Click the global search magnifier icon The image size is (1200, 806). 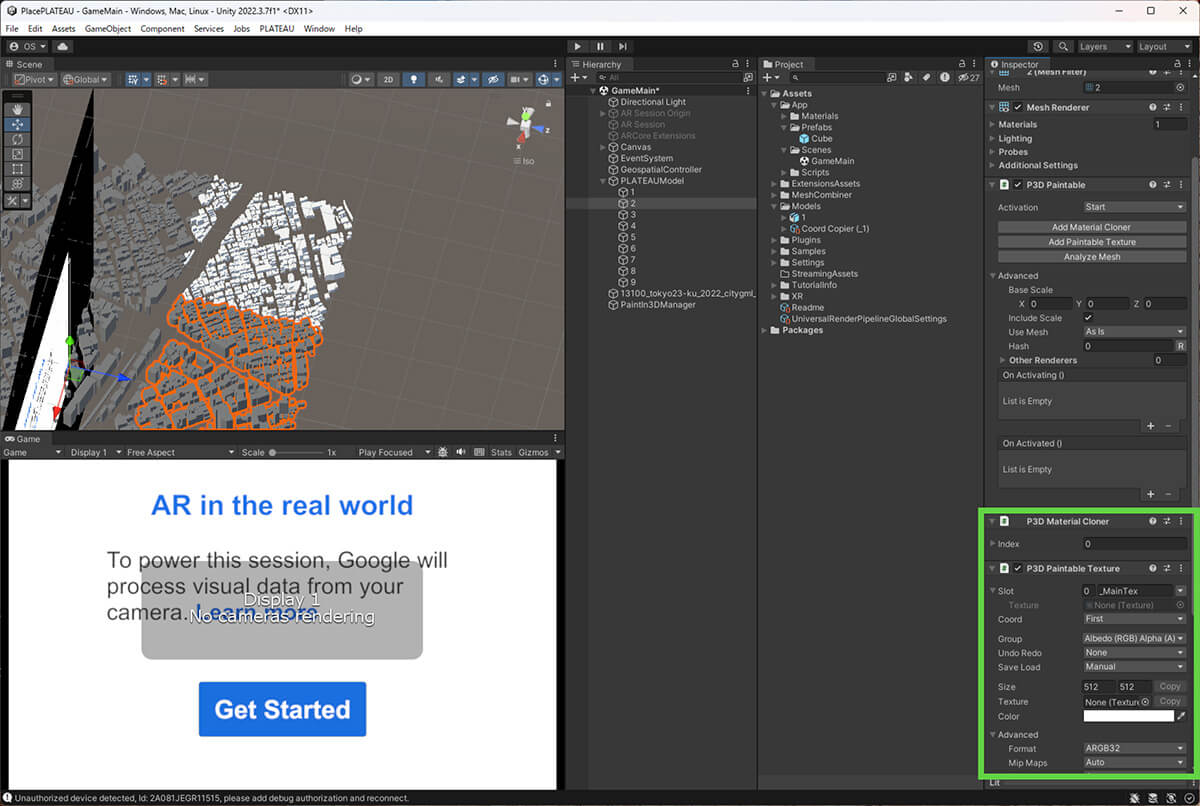point(1062,46)
